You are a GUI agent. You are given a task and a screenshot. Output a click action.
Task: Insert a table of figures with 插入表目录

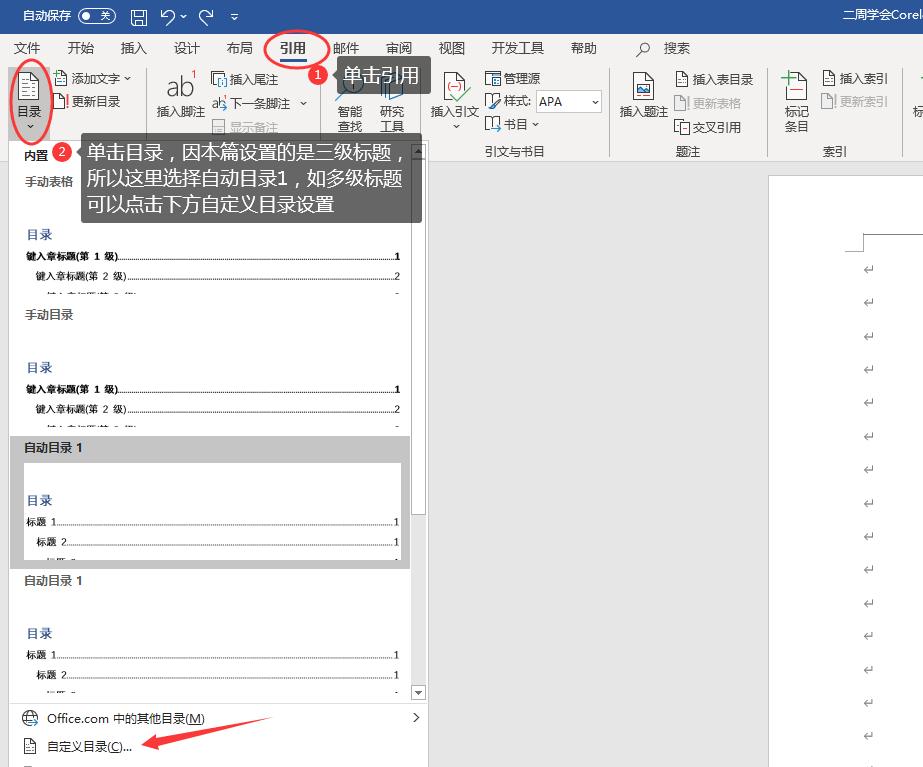720,78
